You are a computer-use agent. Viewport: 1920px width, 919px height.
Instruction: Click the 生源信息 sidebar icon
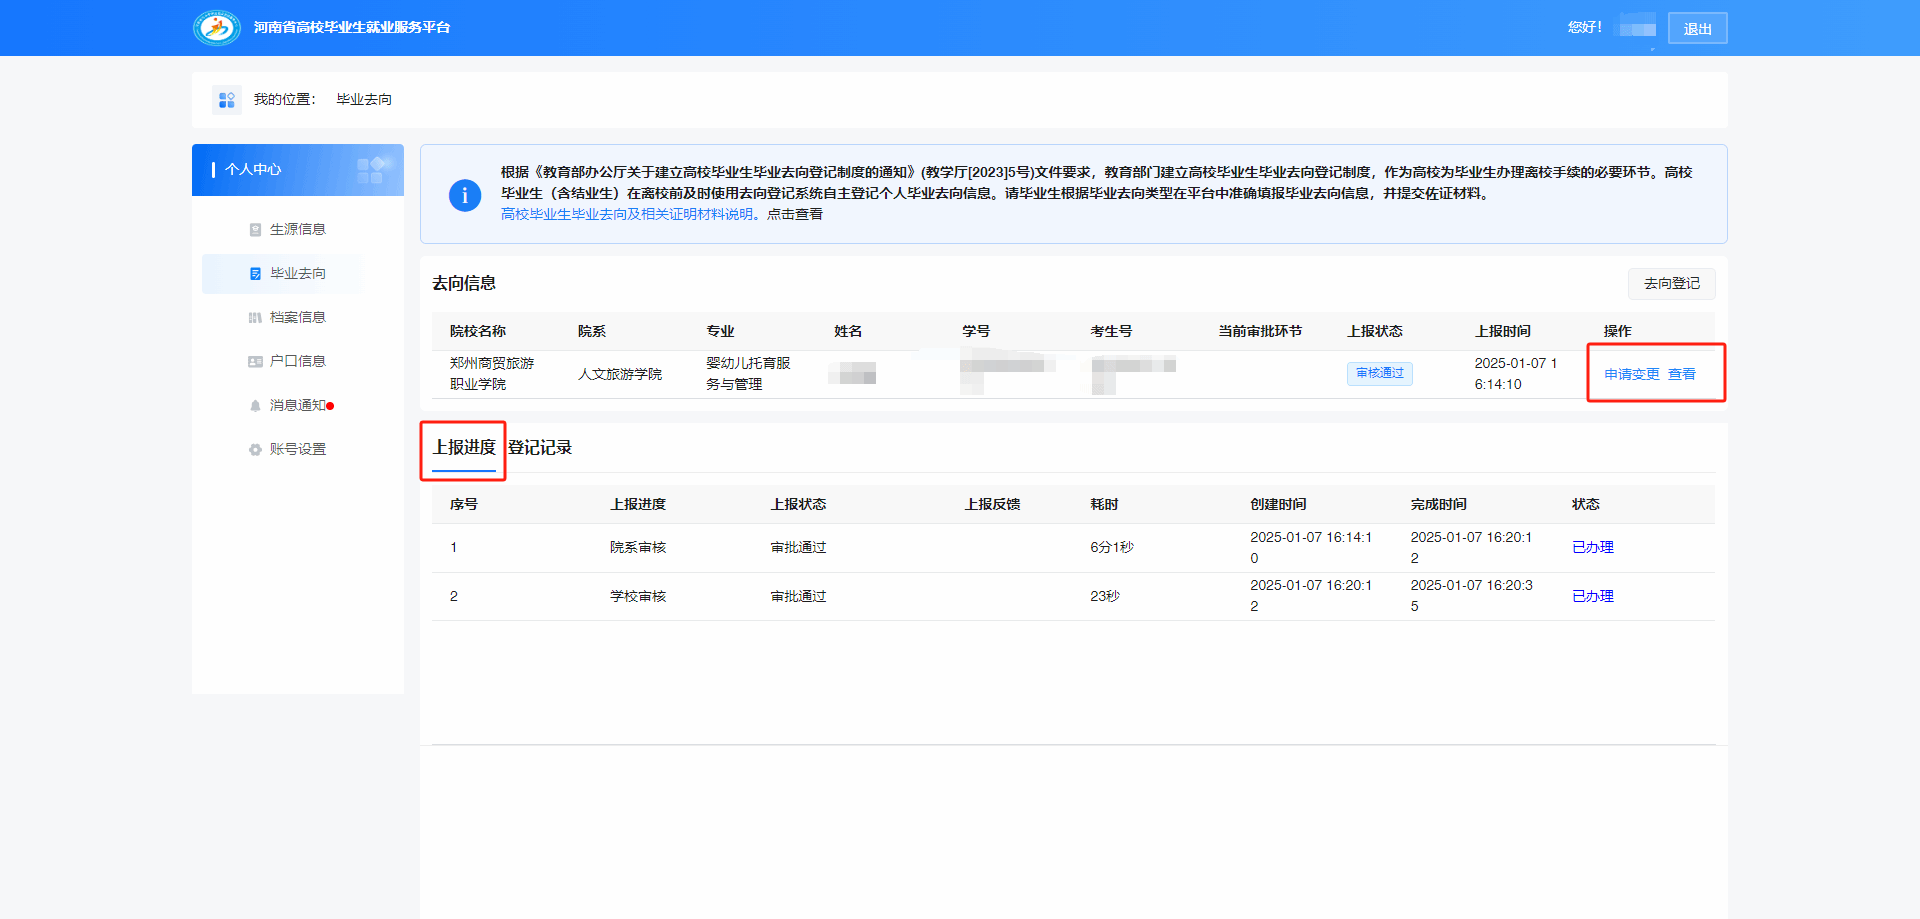coord(255,230)
